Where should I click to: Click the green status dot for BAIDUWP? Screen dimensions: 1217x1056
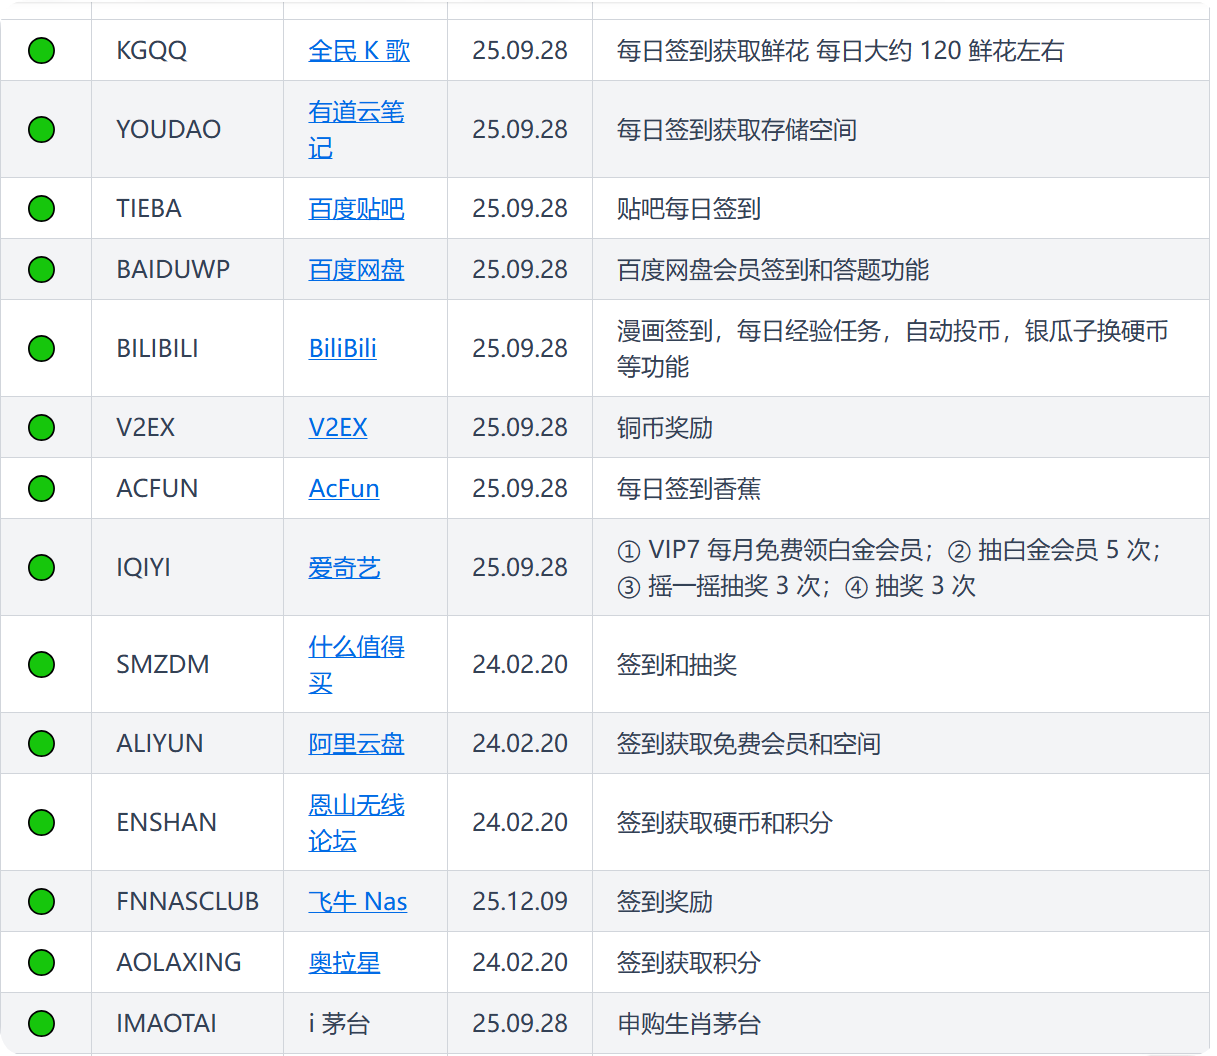point(41,269)
